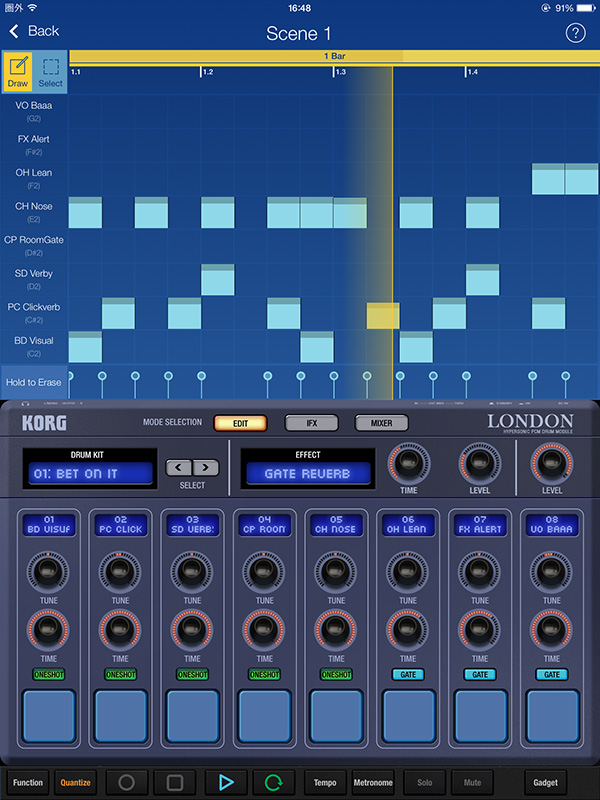
Task: Stop playback with the square button
Action: 175,782
